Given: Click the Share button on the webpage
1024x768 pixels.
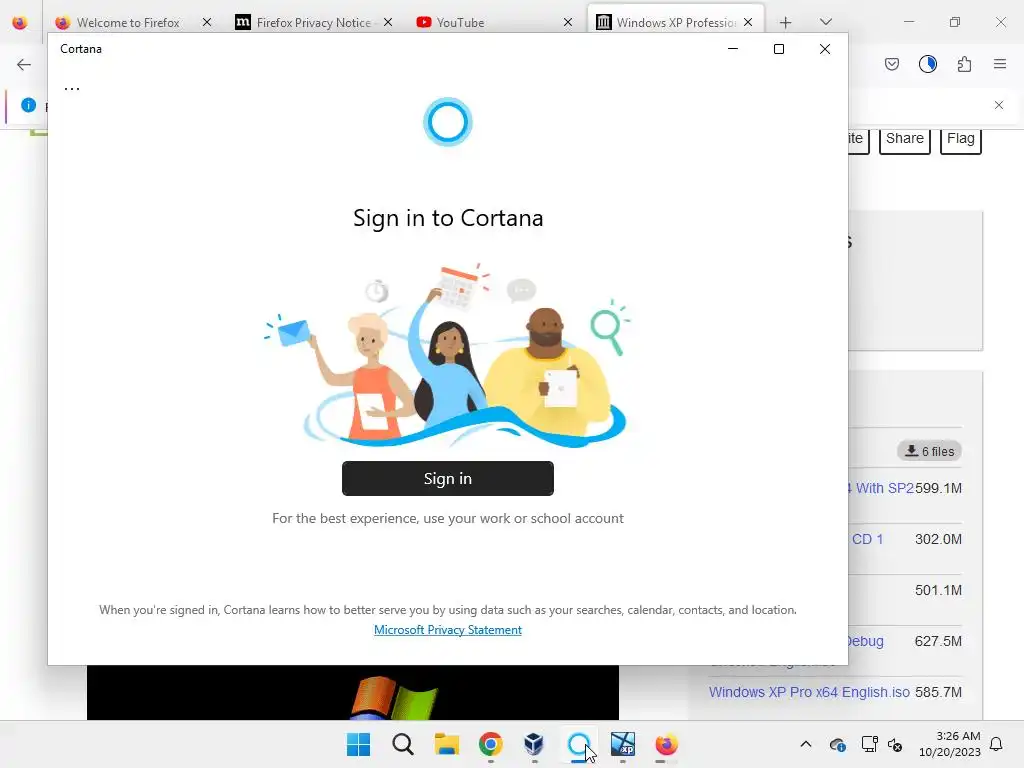Looking at the screenshot, I should [x=904, y=139].
